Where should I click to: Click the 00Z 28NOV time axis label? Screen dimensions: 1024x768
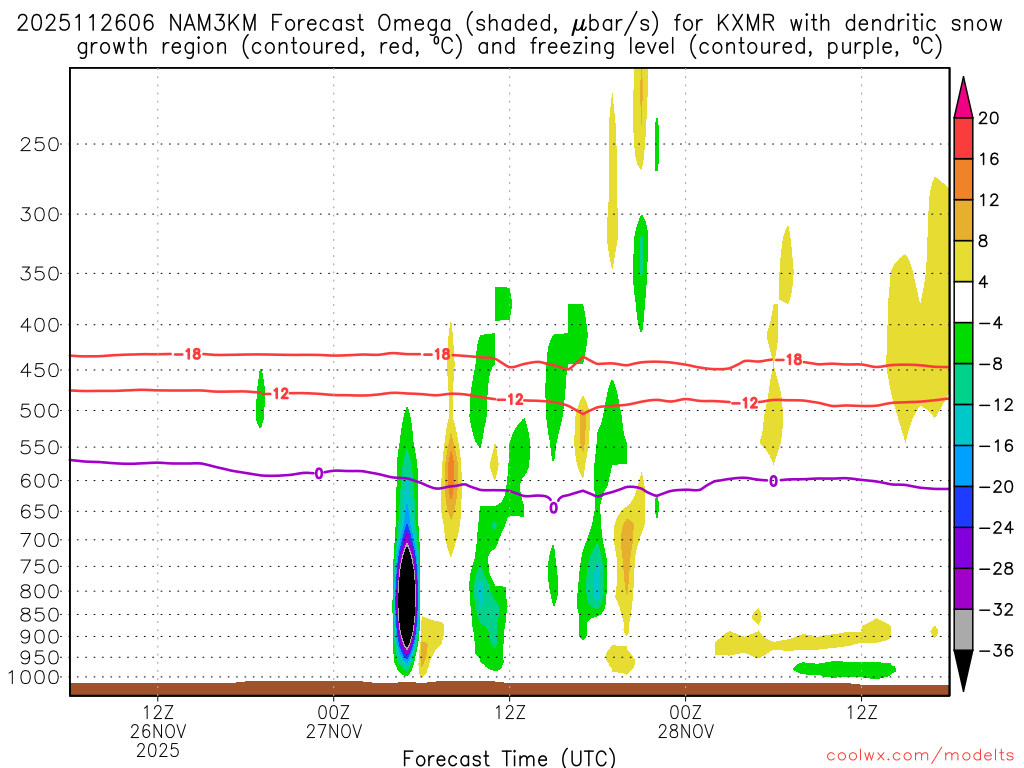[686, 721]
